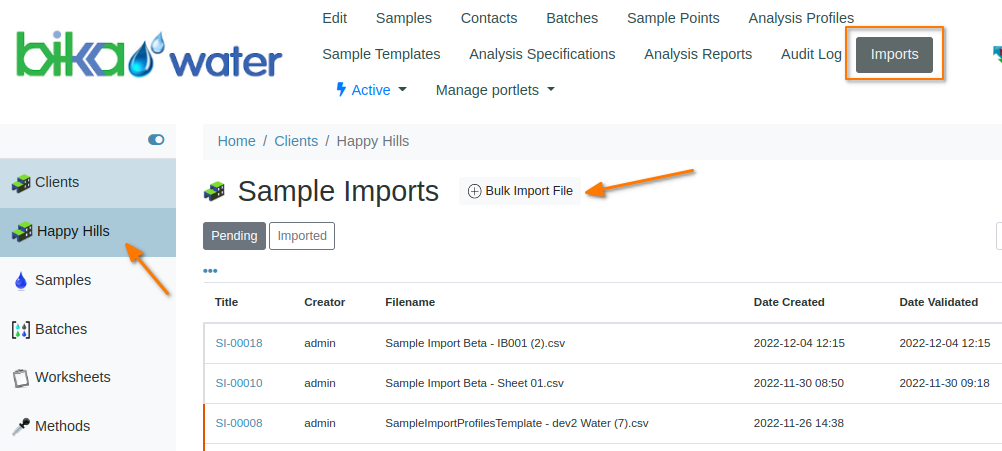Click the Samples water drop icon
Viewport: 1002px width, 451px height.
coord(21,281)
